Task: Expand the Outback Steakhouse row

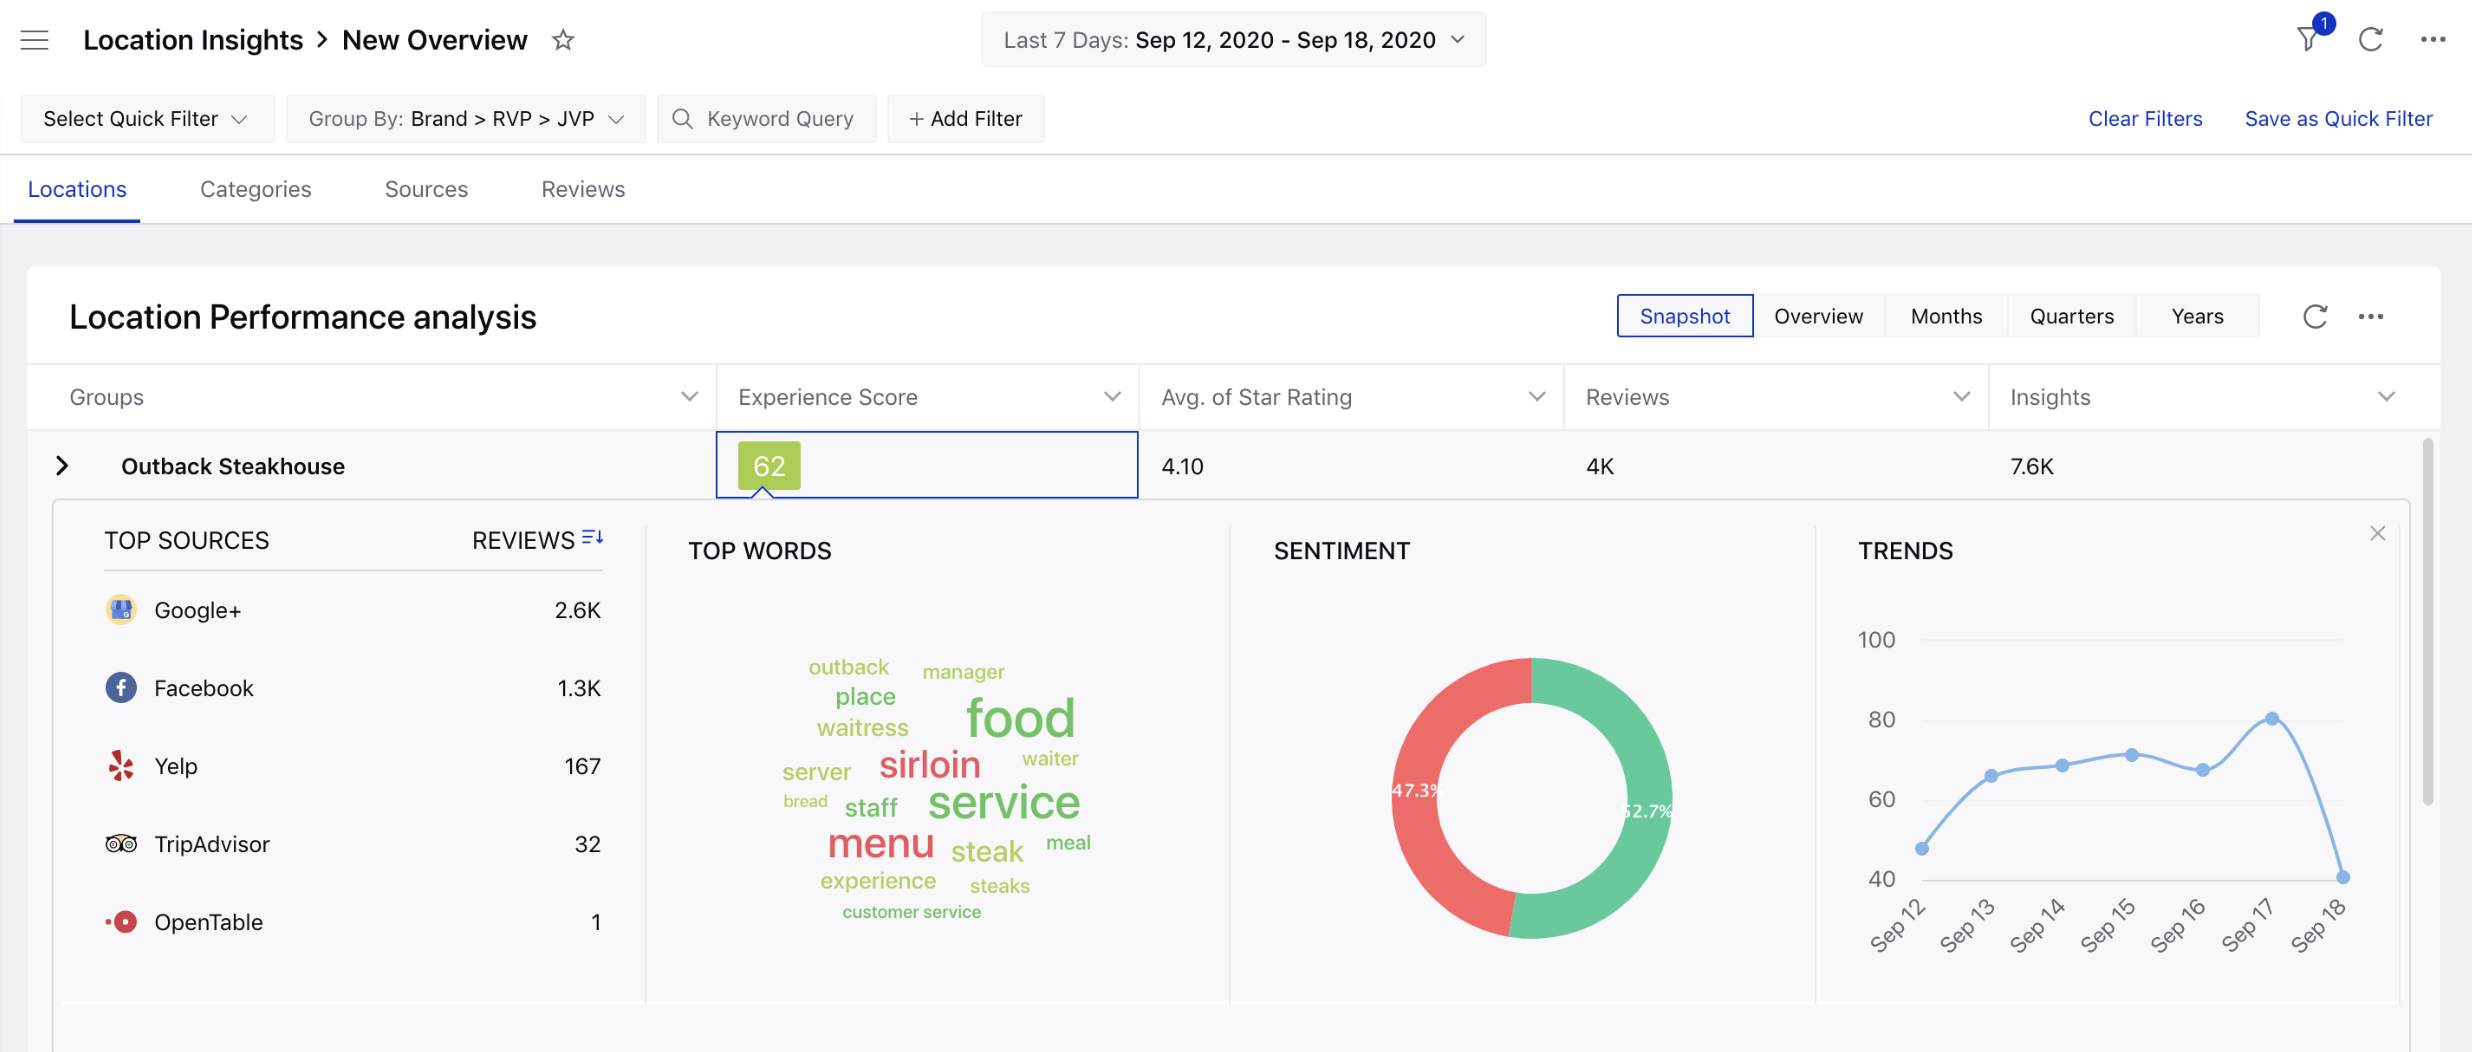Action: [62, 466]
